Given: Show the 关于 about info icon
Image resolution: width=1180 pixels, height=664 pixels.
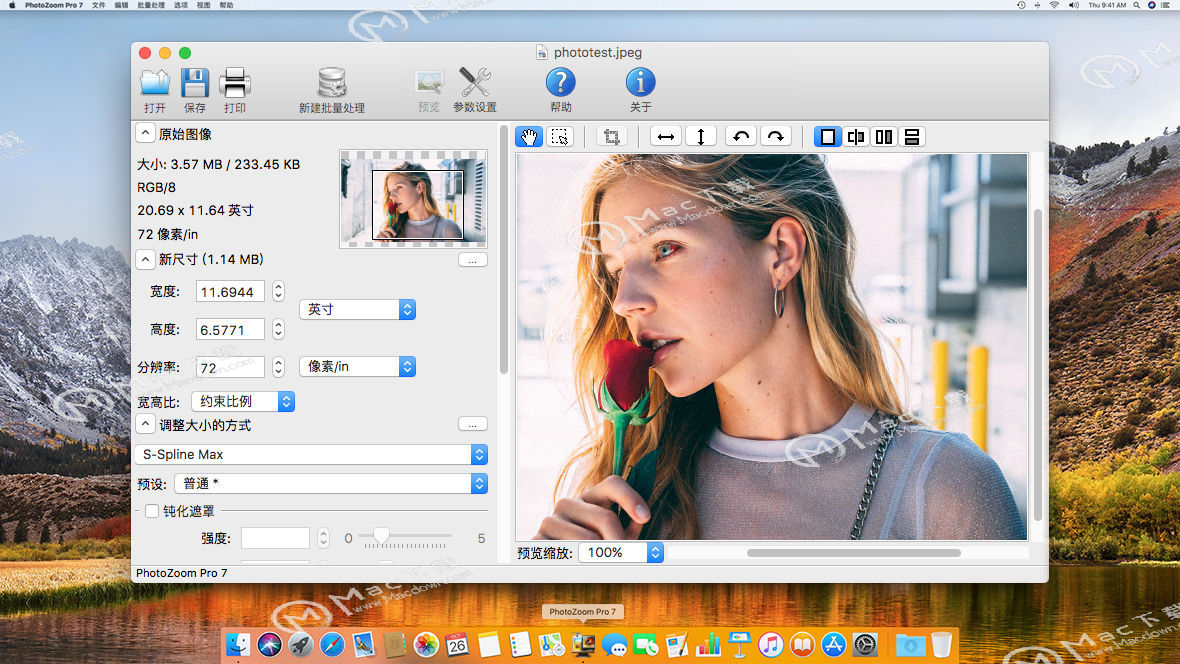Looking at the screenshot, I should tap(640, 90).
